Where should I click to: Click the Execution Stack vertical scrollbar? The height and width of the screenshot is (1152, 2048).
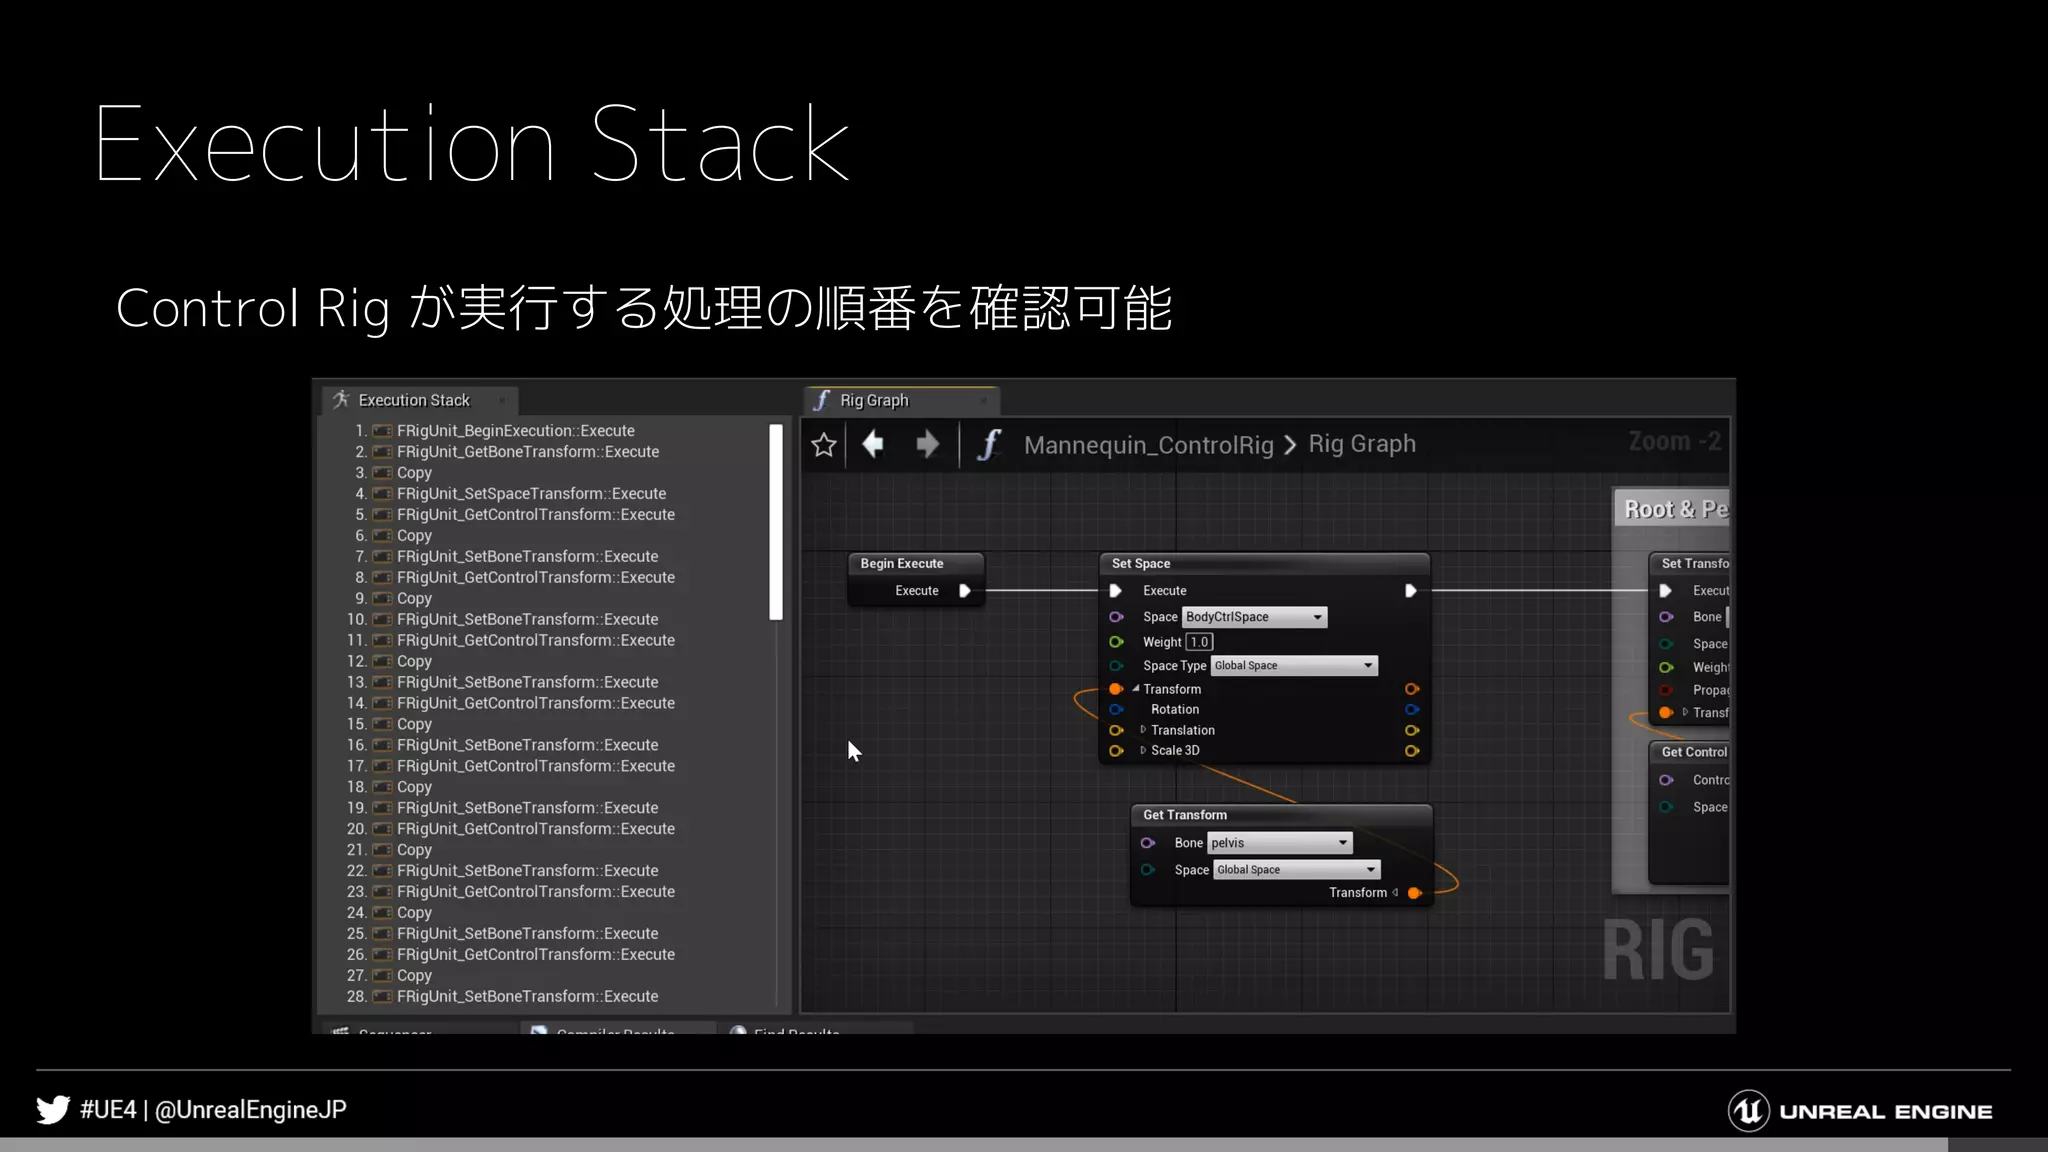coord(775,522)
